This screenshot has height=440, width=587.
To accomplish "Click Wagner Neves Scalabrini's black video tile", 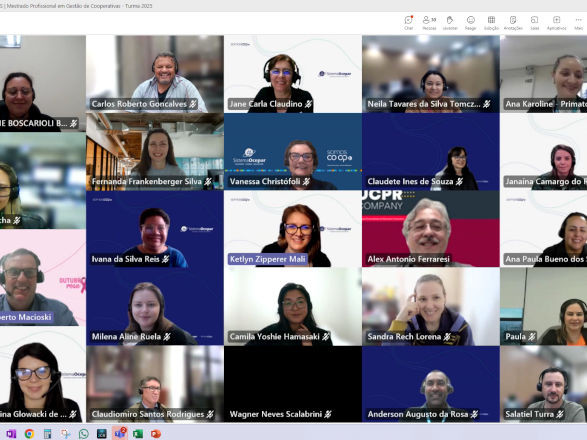I will point(293,384).
